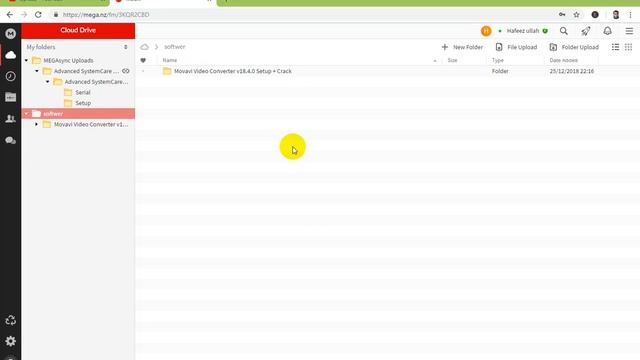Viewport: 640px width, 360px height.
Task: Select the Cloud Drive sidebar icon
Action: click(x=11, y=55)
